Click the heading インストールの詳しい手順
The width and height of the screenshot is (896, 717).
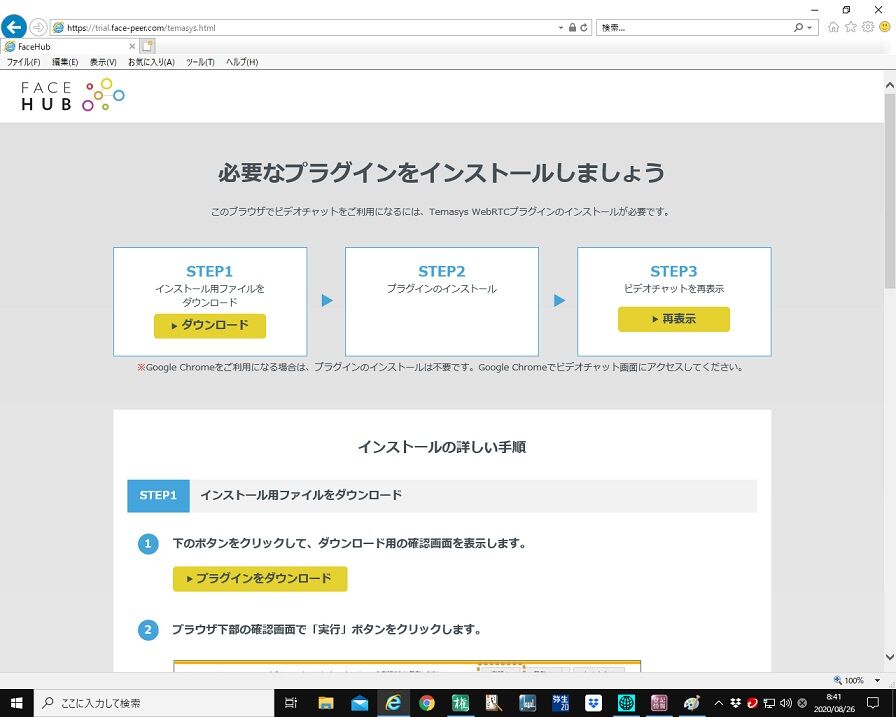[442, 447]
